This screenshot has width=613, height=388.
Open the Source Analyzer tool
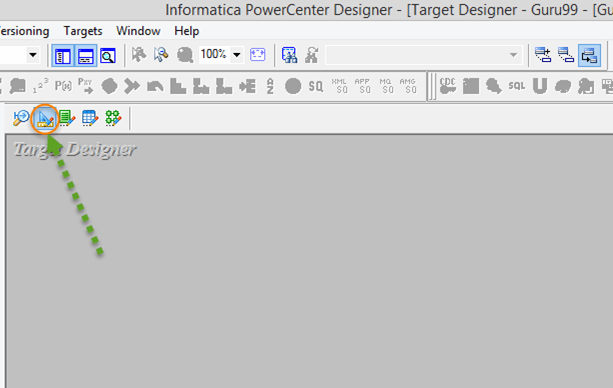21,118
